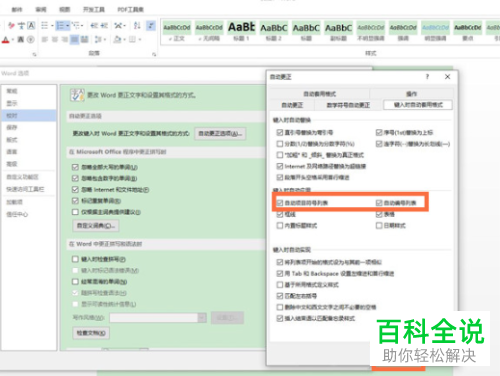
Task: Click the Chinese layout icon in ribbon
Action: 118,25
